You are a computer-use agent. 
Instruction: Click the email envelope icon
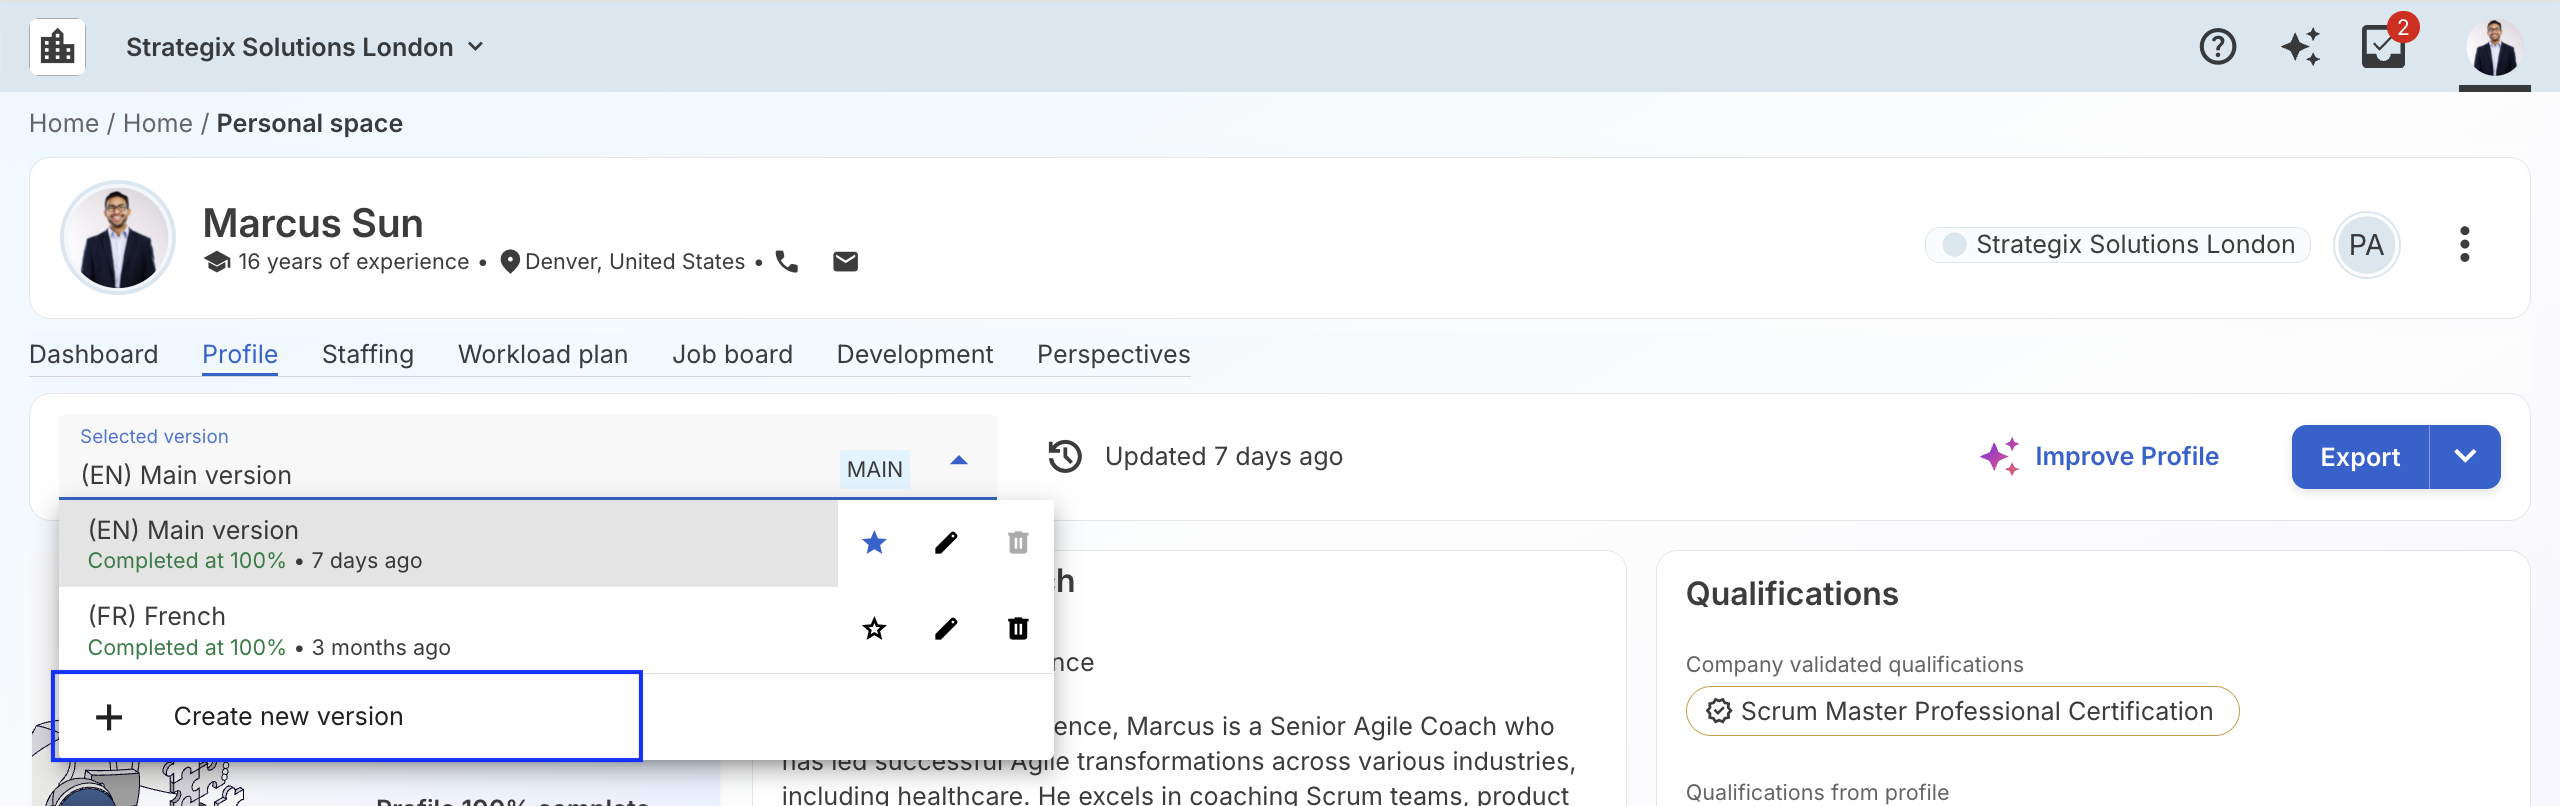point(845,262)
